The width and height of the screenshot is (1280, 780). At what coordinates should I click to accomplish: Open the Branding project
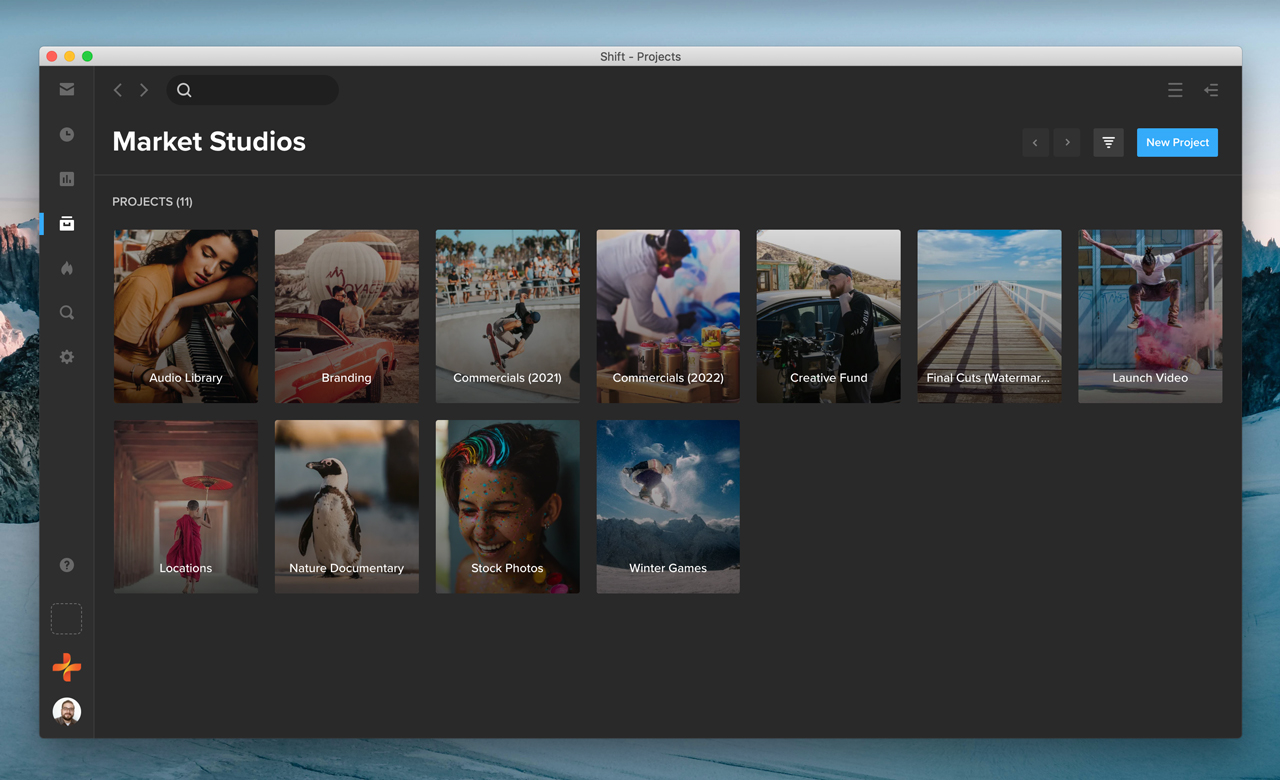coord(347,316)
